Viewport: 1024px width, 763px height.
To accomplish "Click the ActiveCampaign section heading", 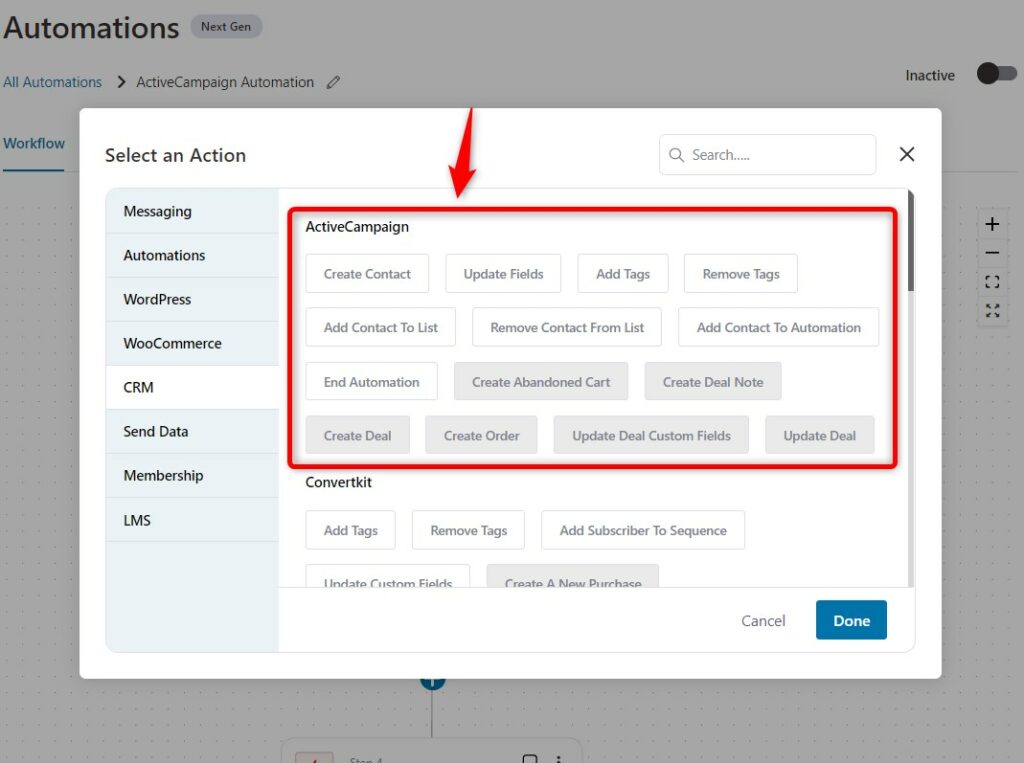I will coord(357,227).
